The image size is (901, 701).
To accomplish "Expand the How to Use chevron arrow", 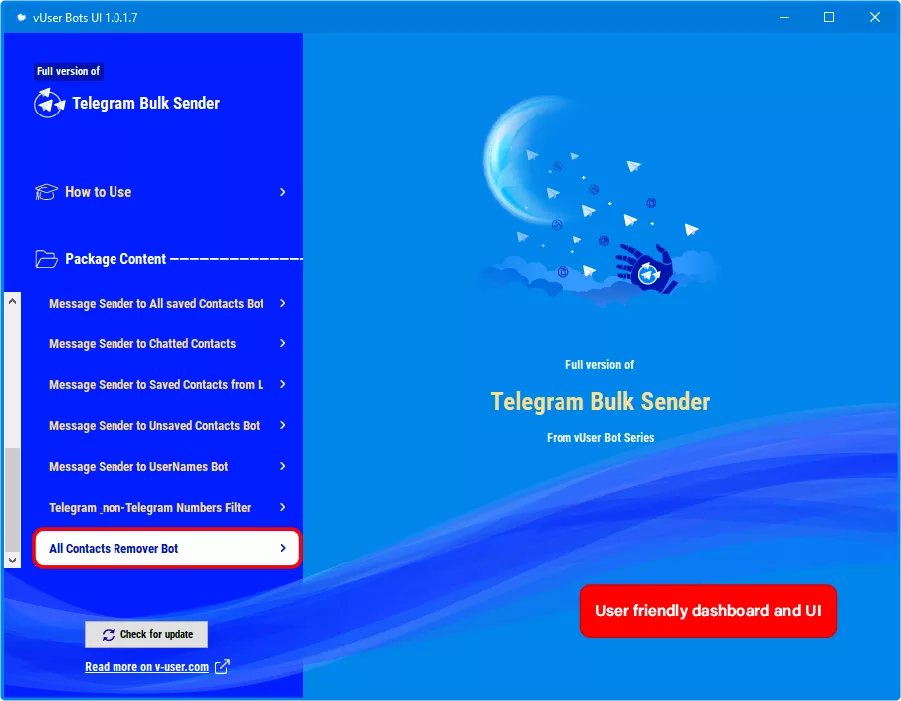I will pyautogui.click(x=282, y=192).
